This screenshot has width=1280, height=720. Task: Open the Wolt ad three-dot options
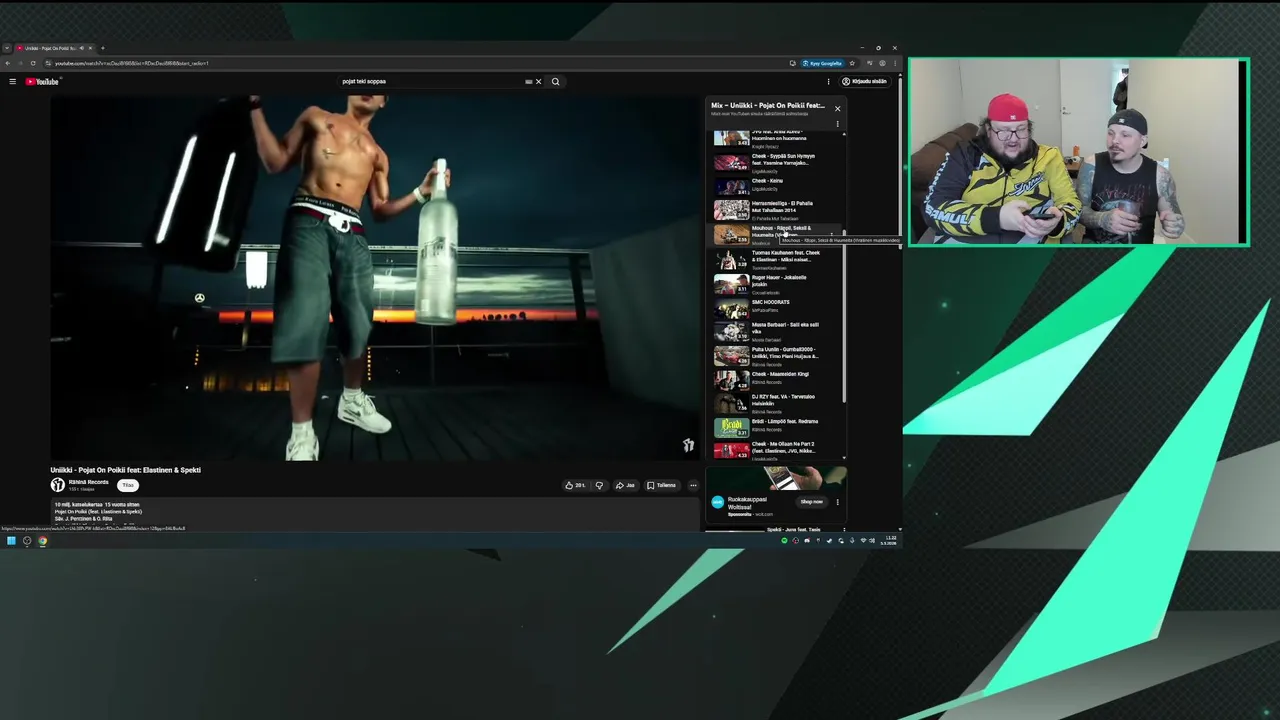coord(838,502)
